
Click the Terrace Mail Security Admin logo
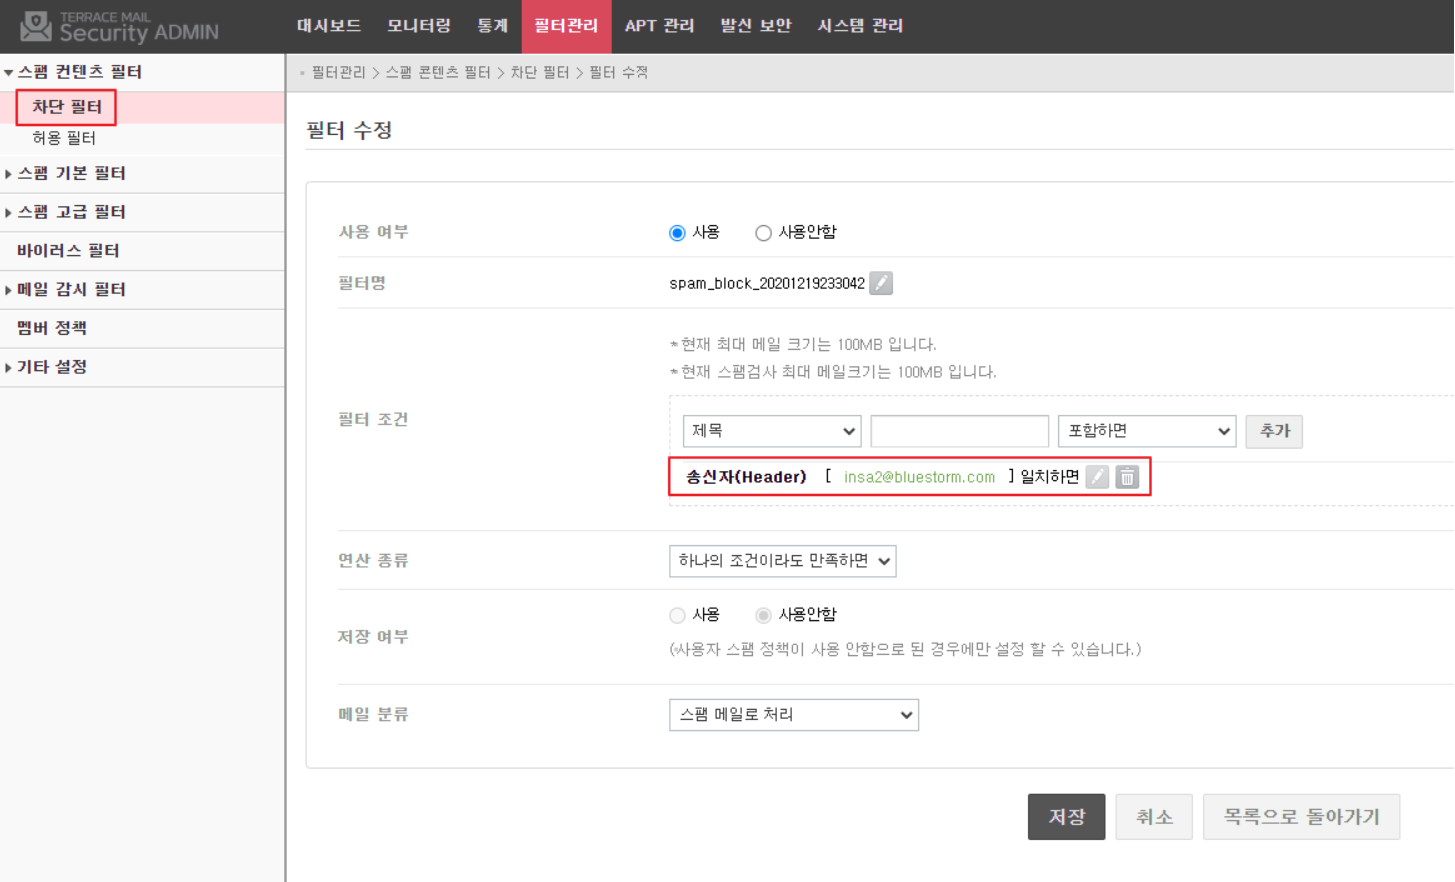[120, 27]
